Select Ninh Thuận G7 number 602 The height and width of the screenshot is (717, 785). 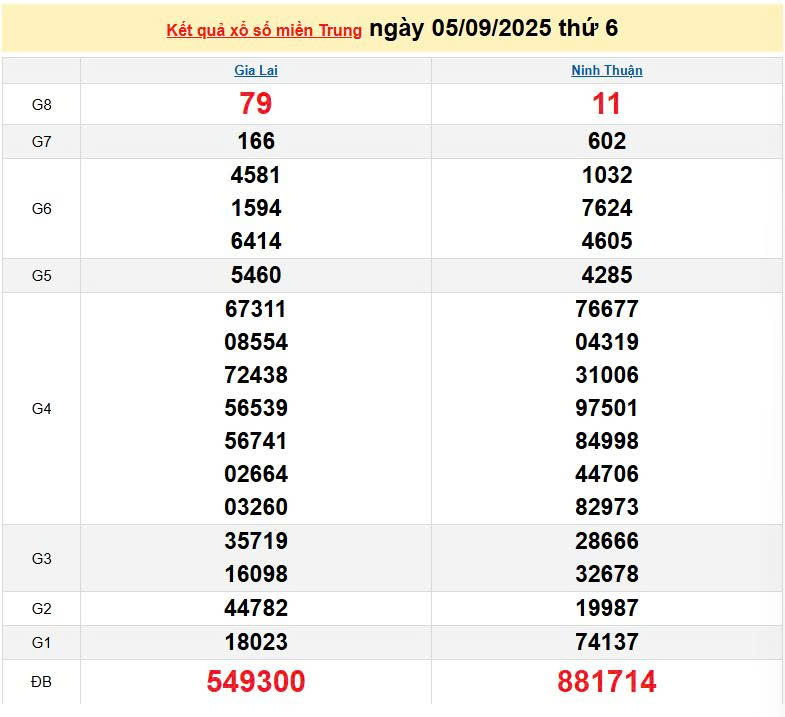click(x=607, y=141)
